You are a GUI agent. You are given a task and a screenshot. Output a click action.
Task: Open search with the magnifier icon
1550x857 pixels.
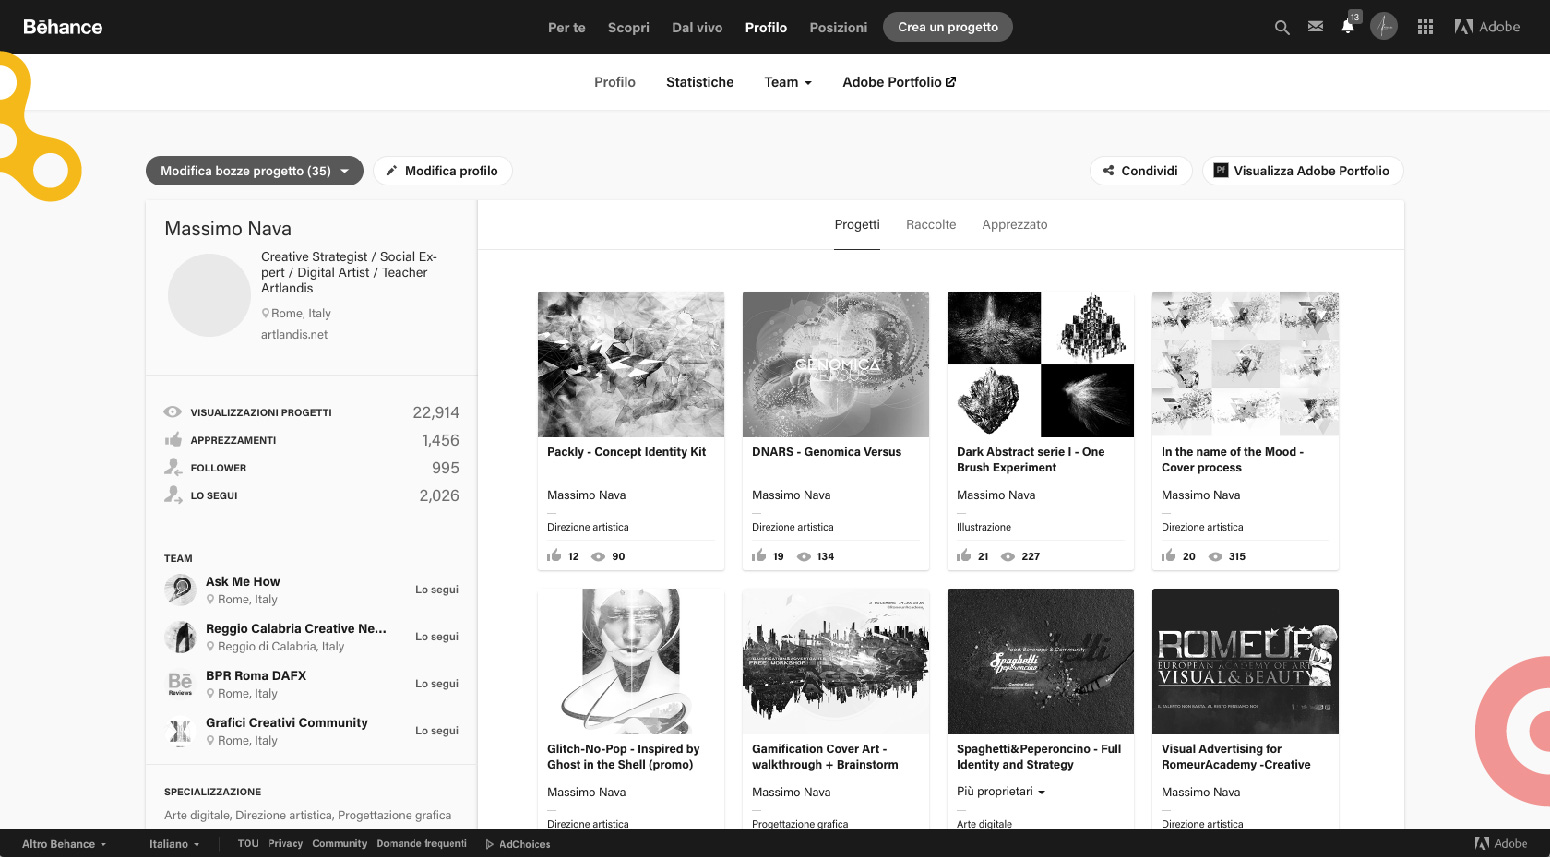1281,28
